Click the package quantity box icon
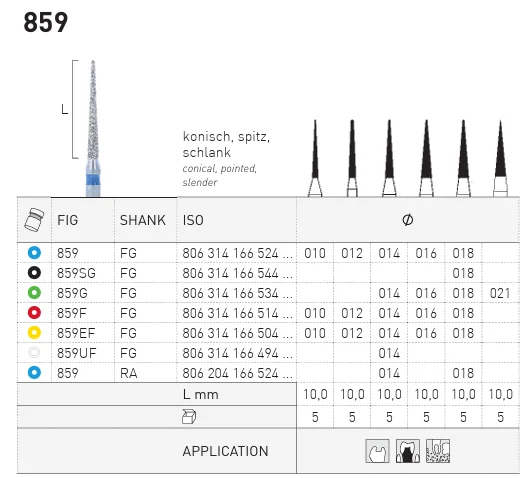 point(189,417)
